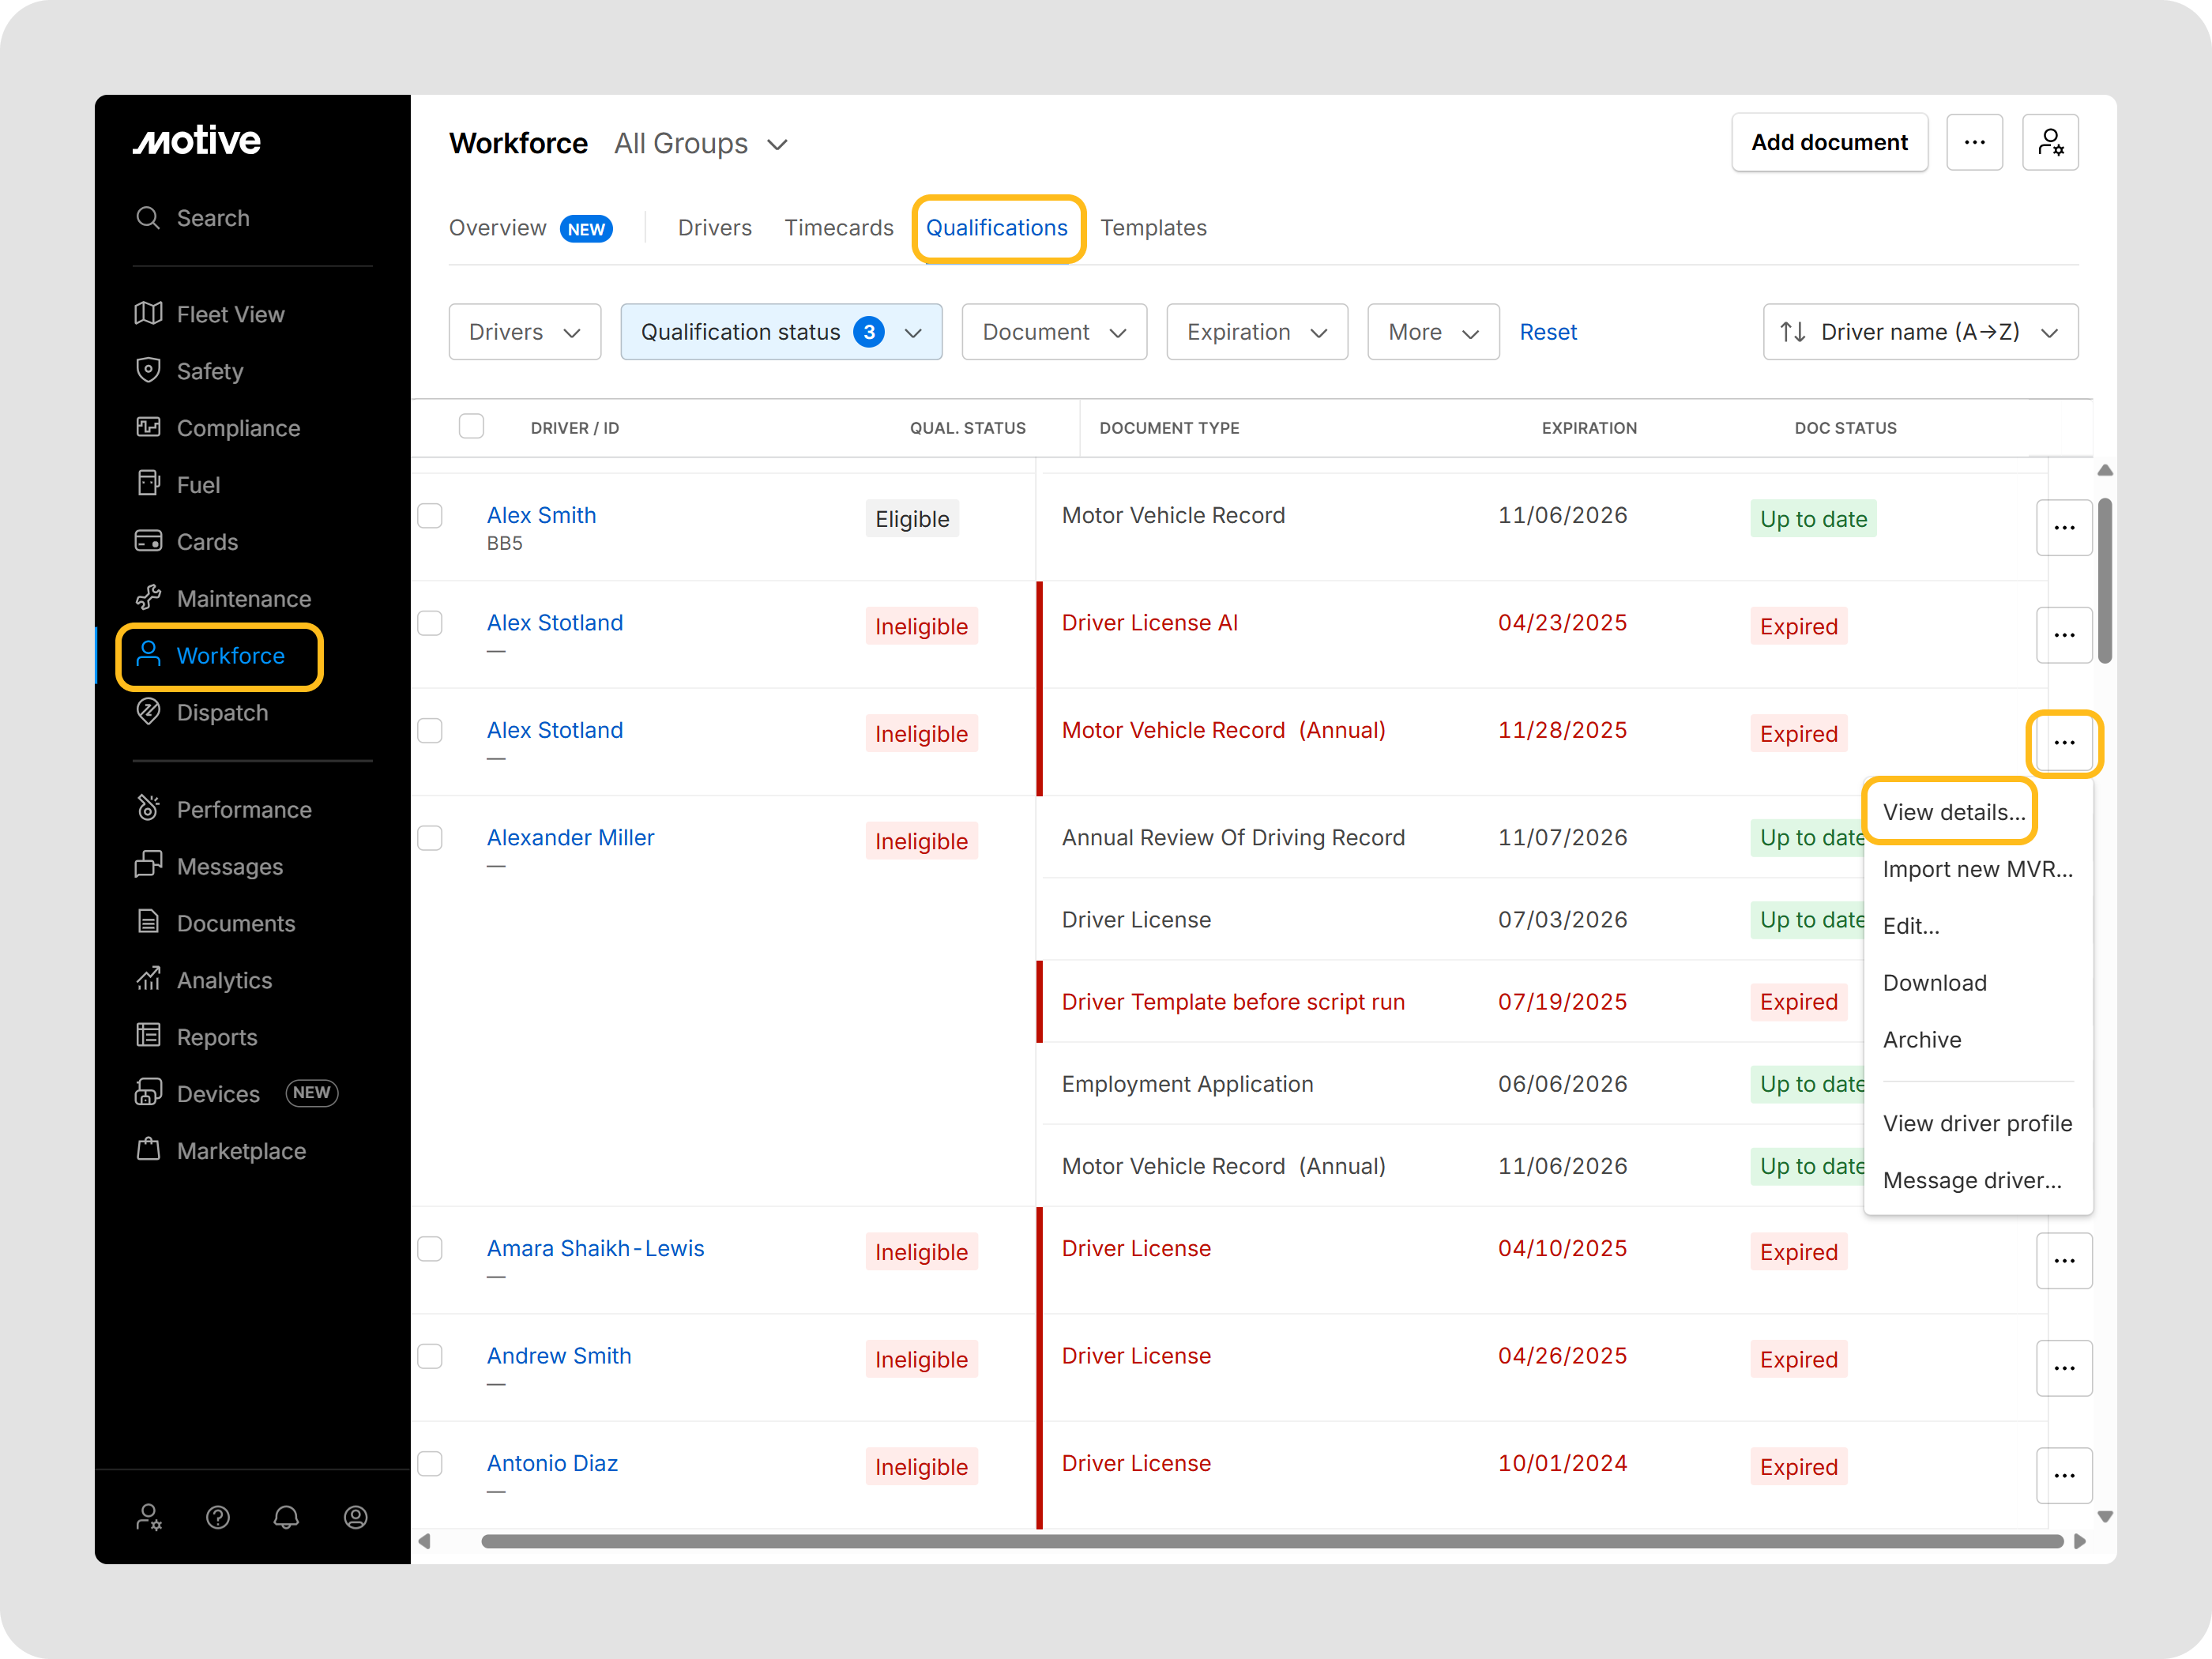Check the select-all checkbox in table header
2212x1659 pixels.
click(471, 427)
